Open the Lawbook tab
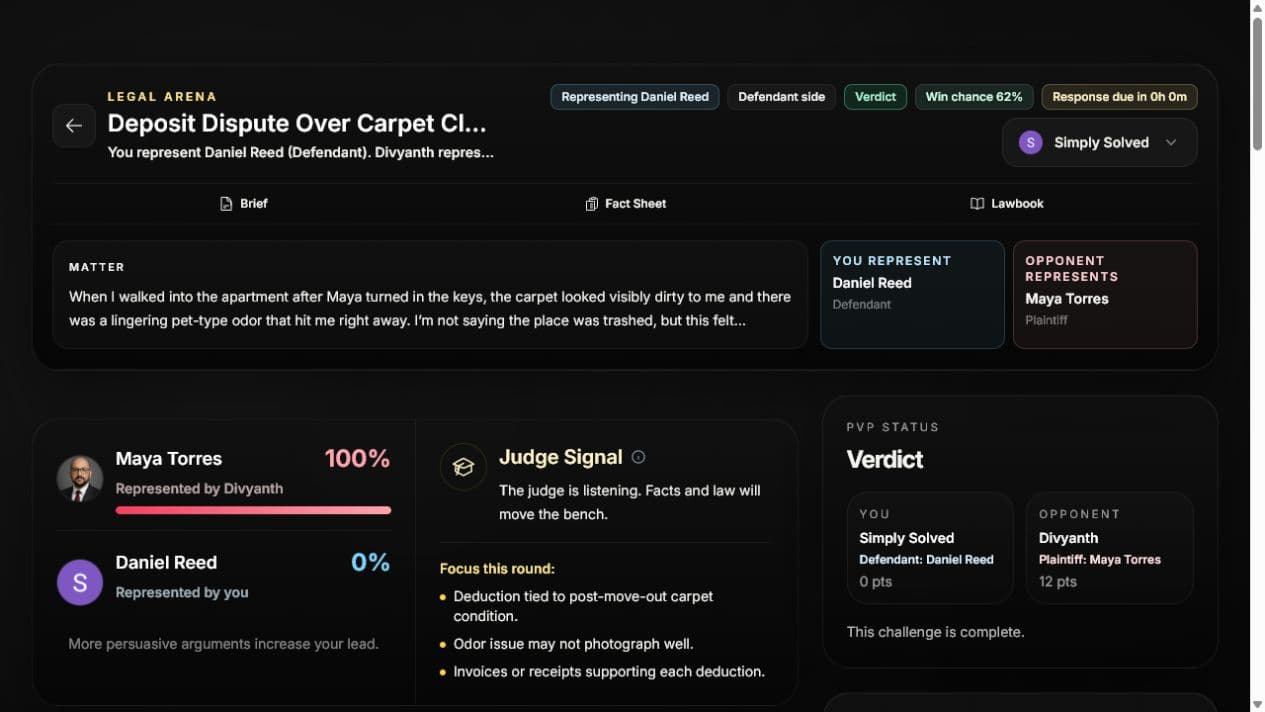Image resolution: width=1265 pixels, height=712 pixels. point(1007,204)
